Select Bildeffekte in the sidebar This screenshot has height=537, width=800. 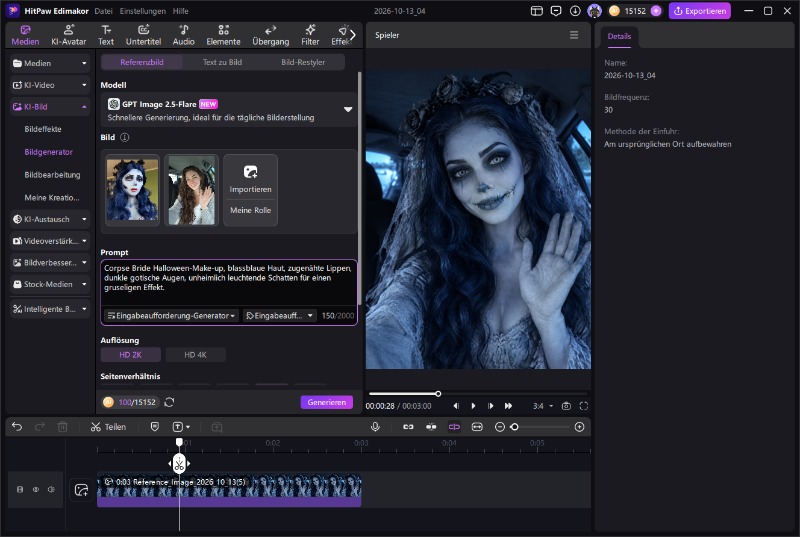click(x=43, y=129)
